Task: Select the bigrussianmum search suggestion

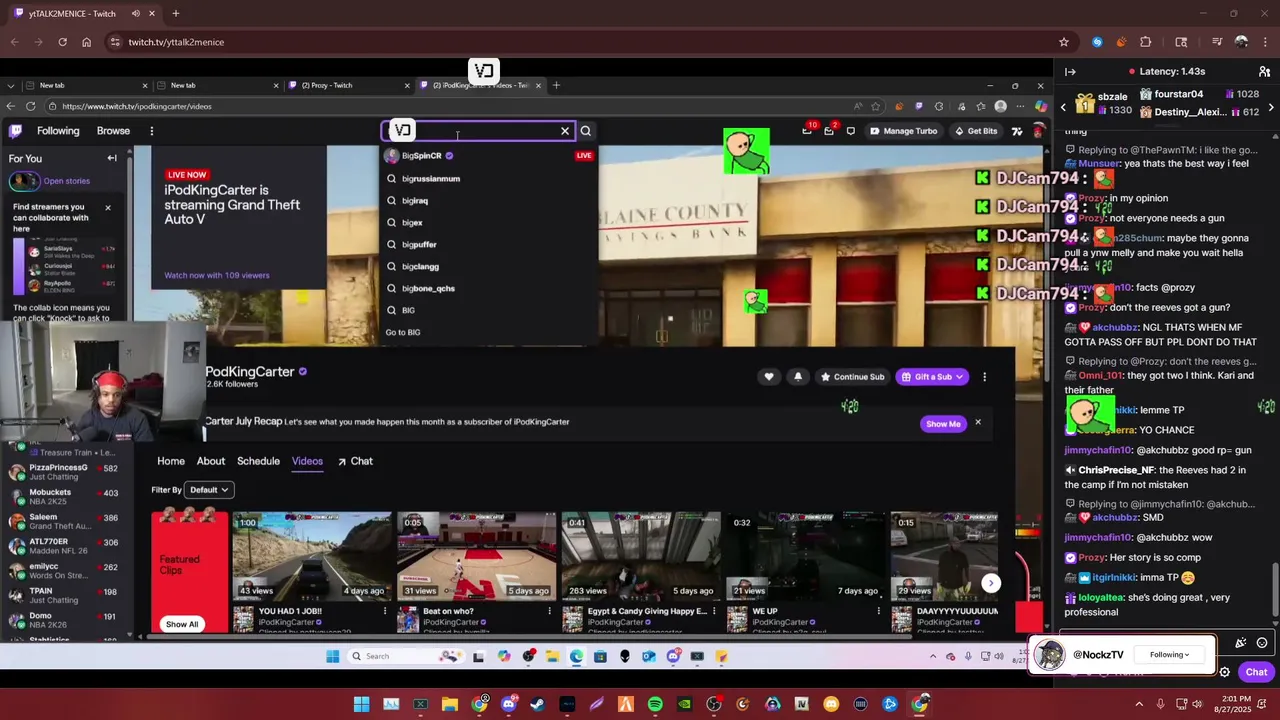Action: tap(489, 178)
